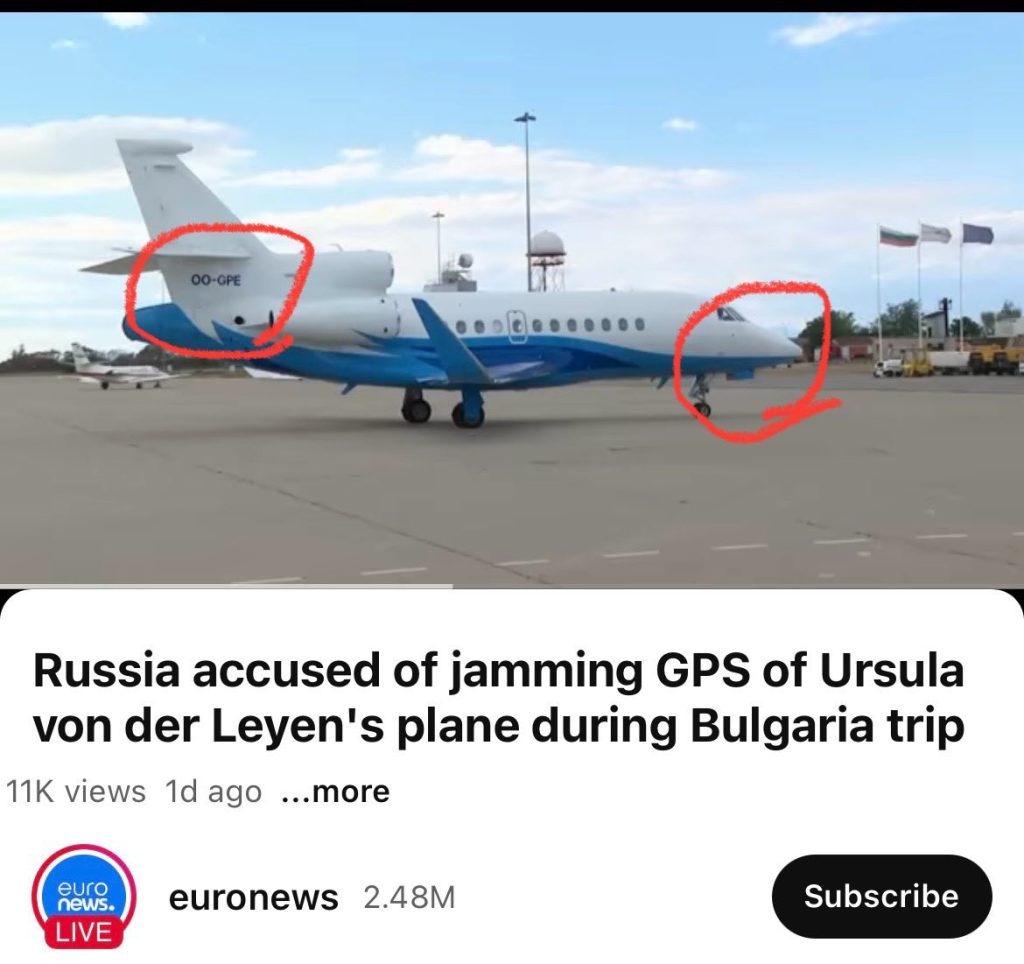Tap the 1d ago upload date
The width and height of the screenshot is (1024, 964).
pyautogui.click(x=214, y=792)
